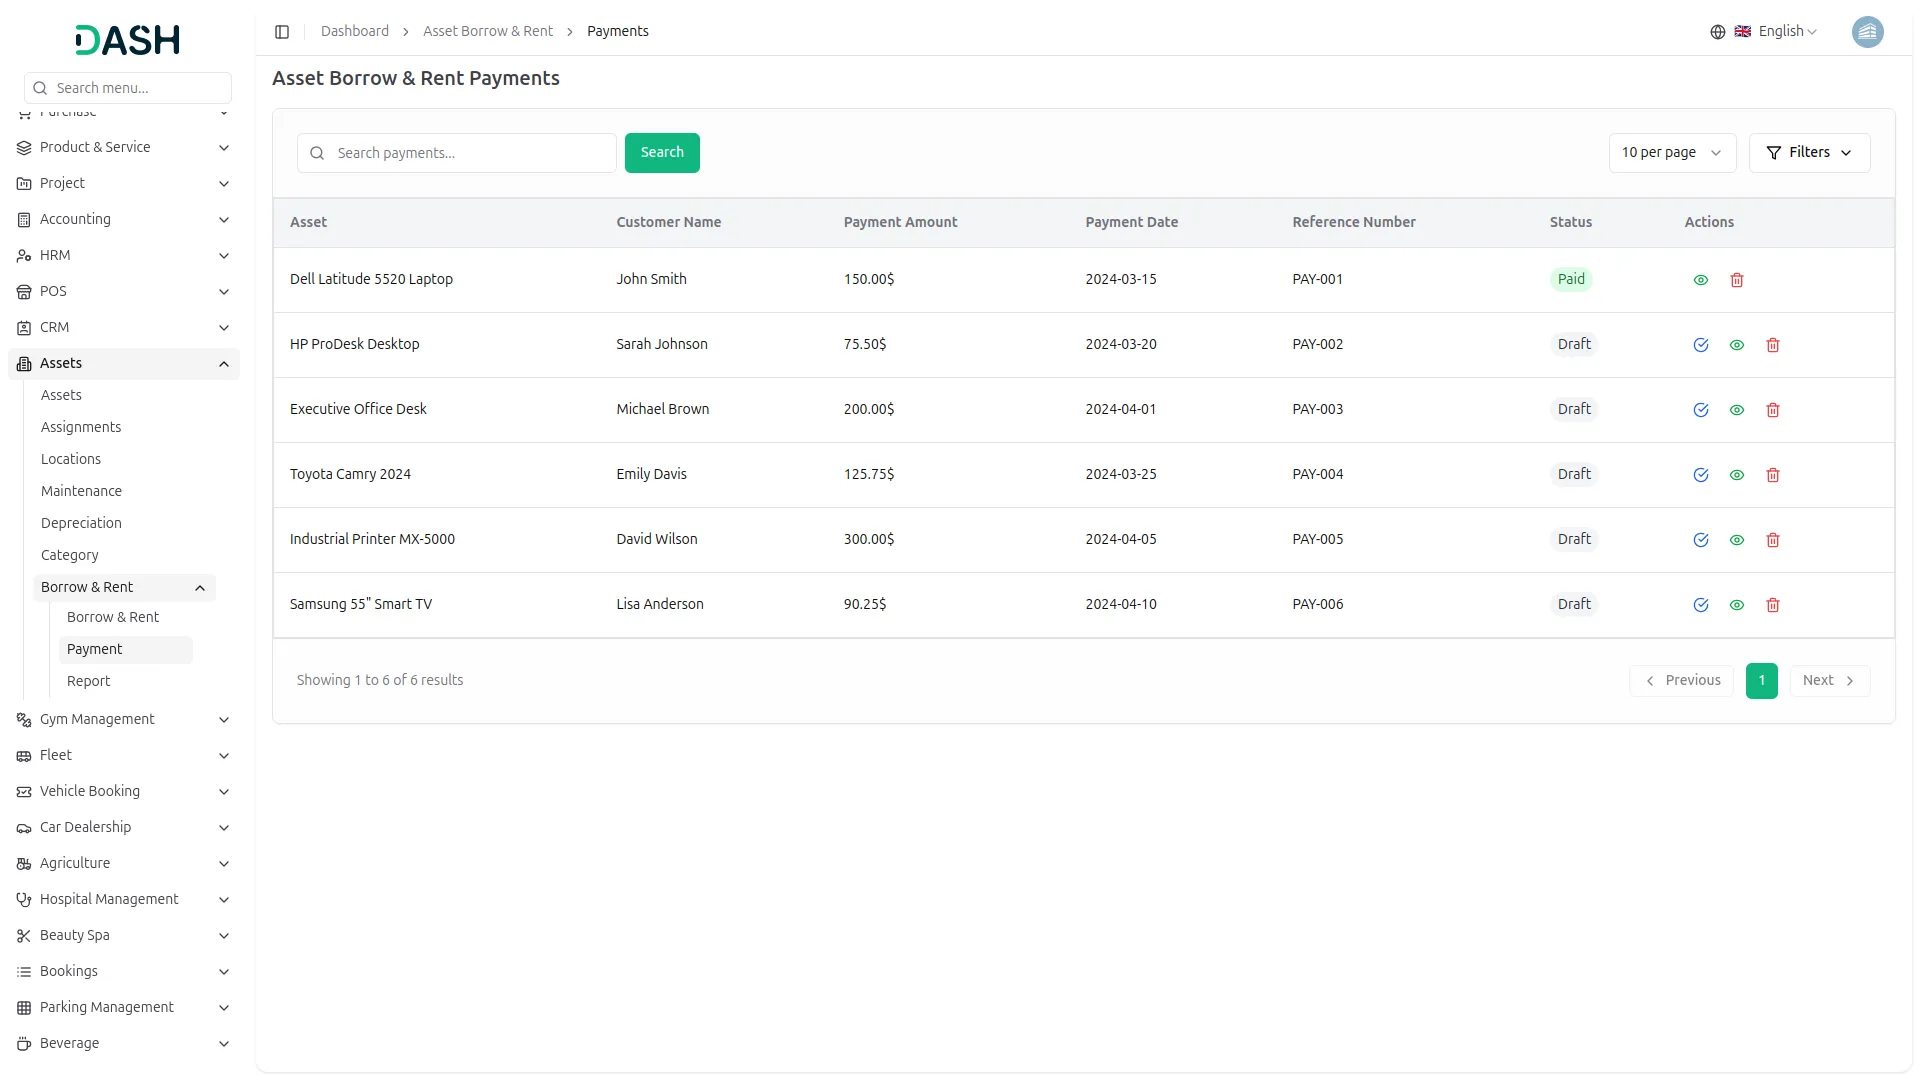The image size is (1920, 1080).
Task: View Lisa Anderson's payment details
Action: [1737, 605]
